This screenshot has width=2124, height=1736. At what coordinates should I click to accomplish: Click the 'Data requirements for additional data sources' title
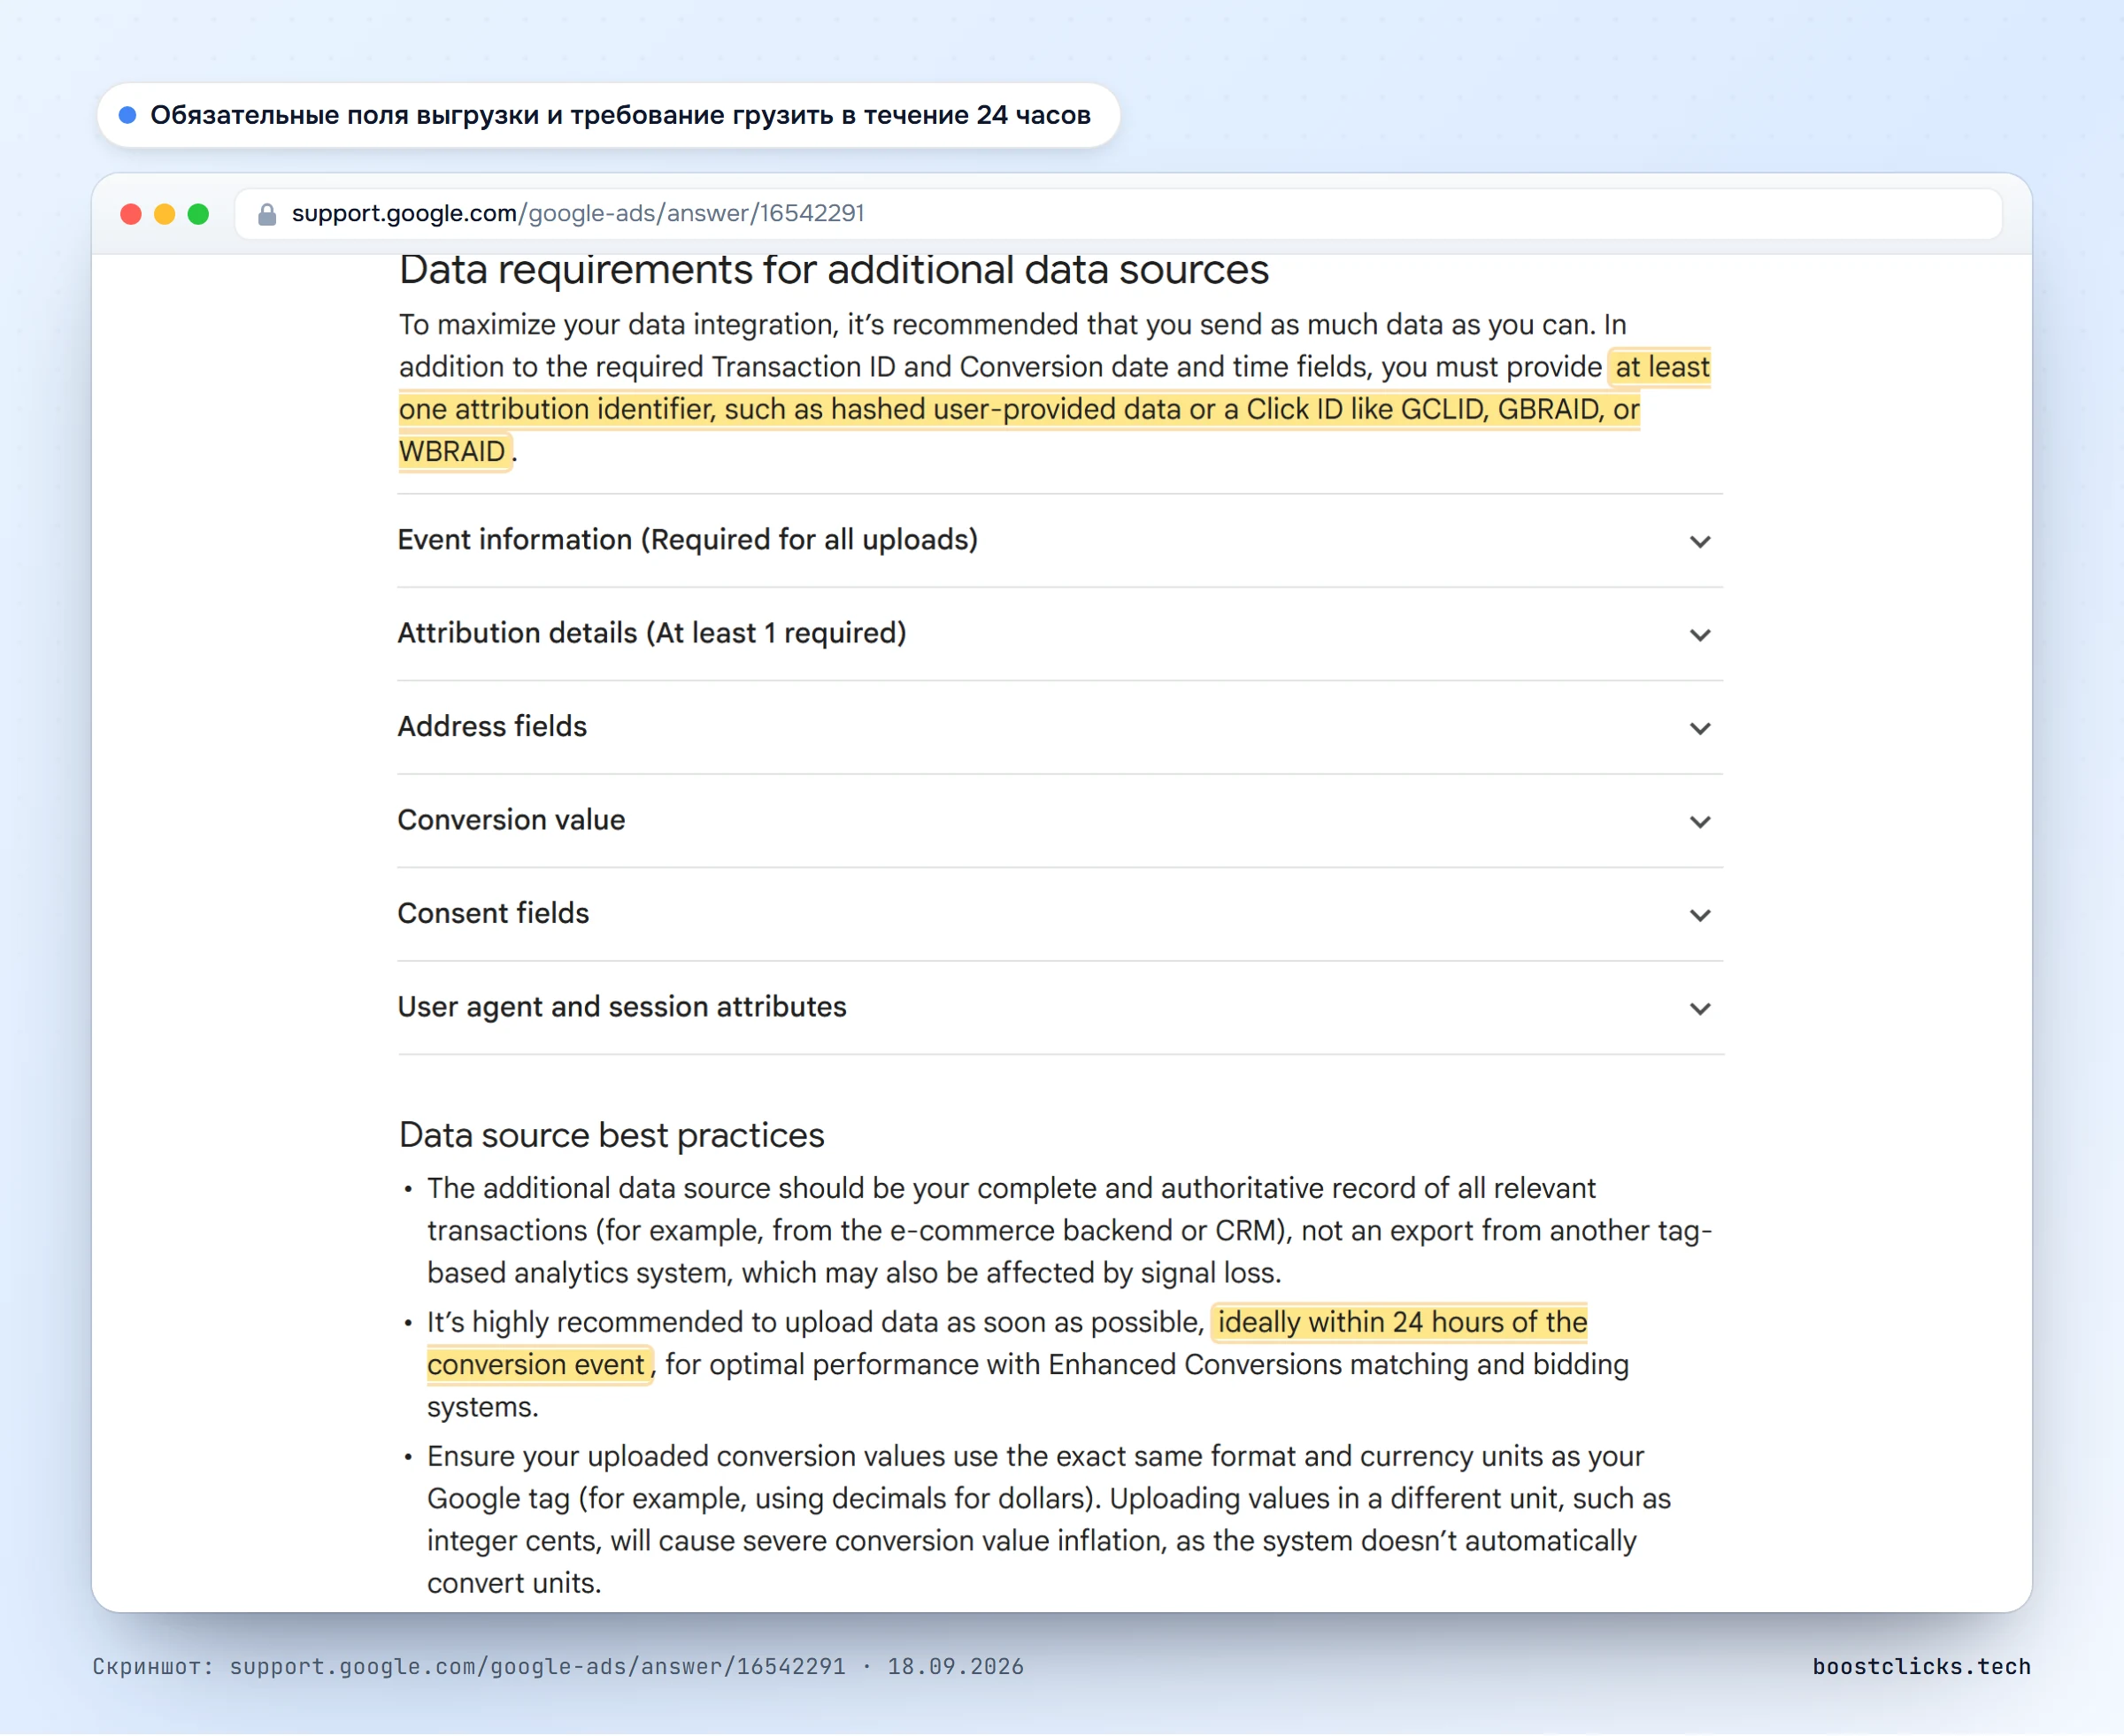click(834, 270)
